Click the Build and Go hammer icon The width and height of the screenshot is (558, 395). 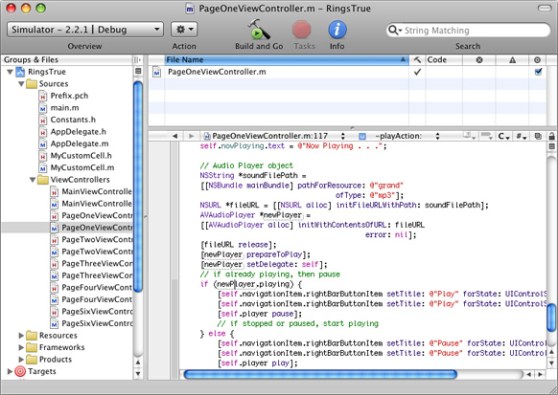click(259, 30)
